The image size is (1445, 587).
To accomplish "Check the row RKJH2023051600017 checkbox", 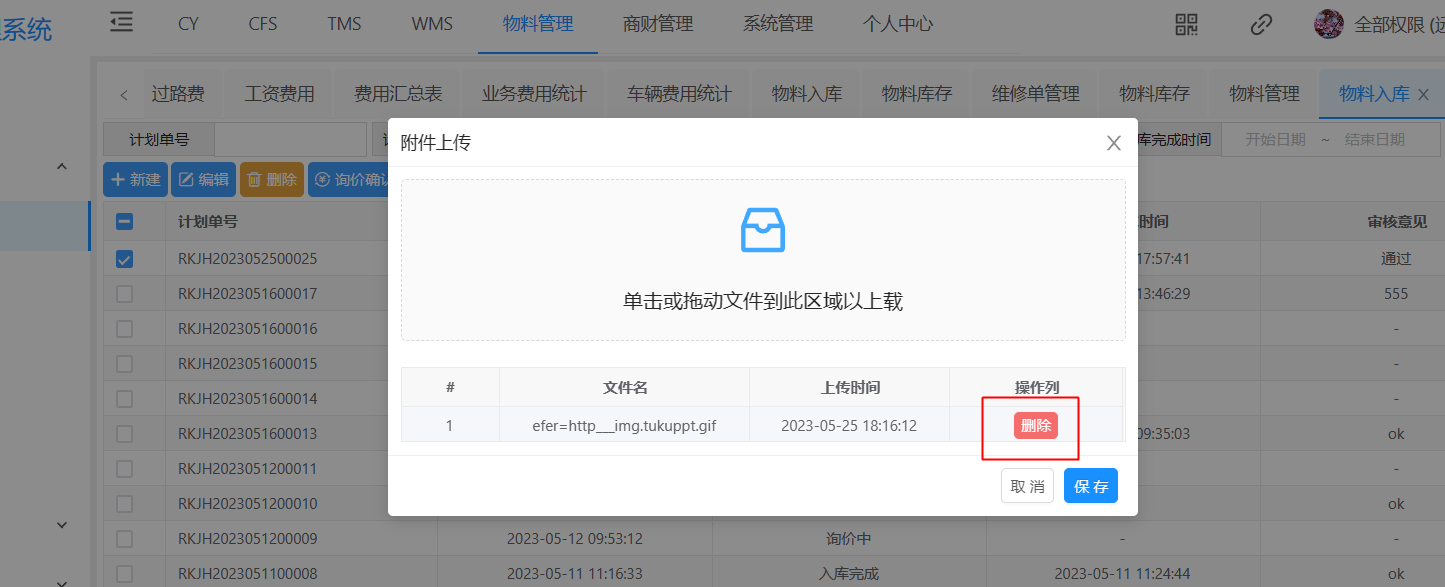I will 125,294.
